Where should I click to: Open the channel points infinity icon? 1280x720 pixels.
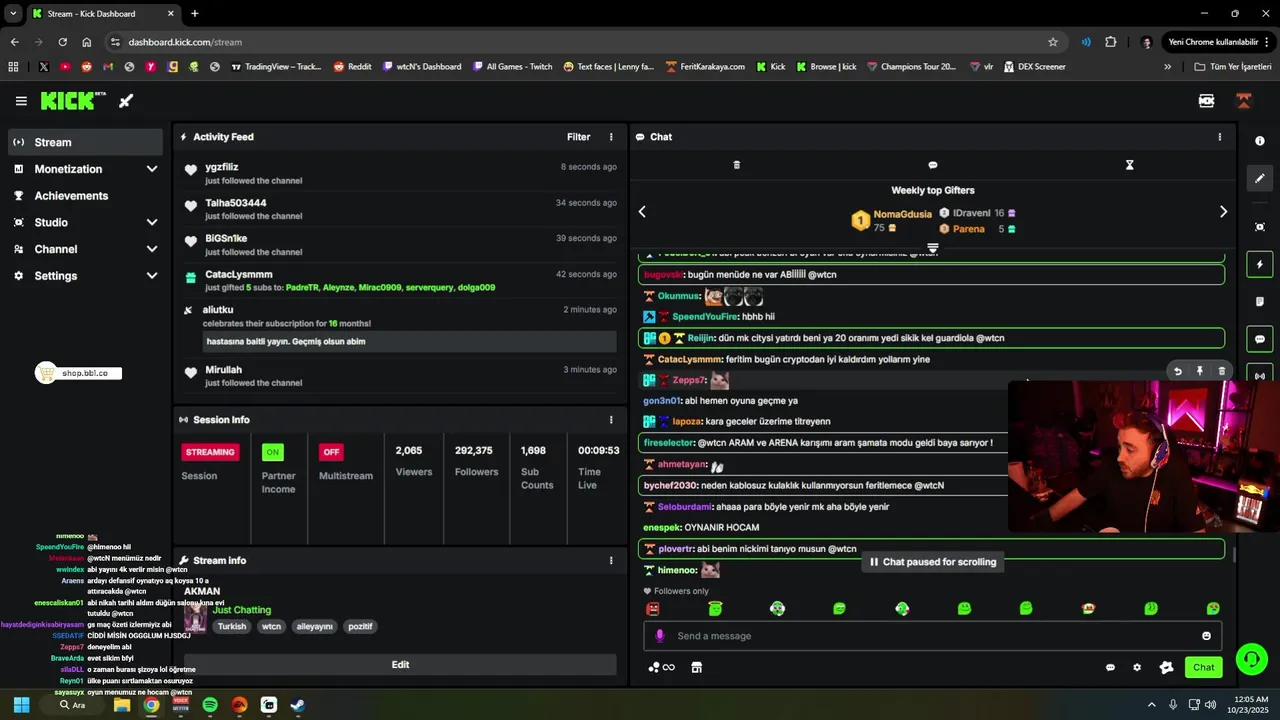click(662, 667)
